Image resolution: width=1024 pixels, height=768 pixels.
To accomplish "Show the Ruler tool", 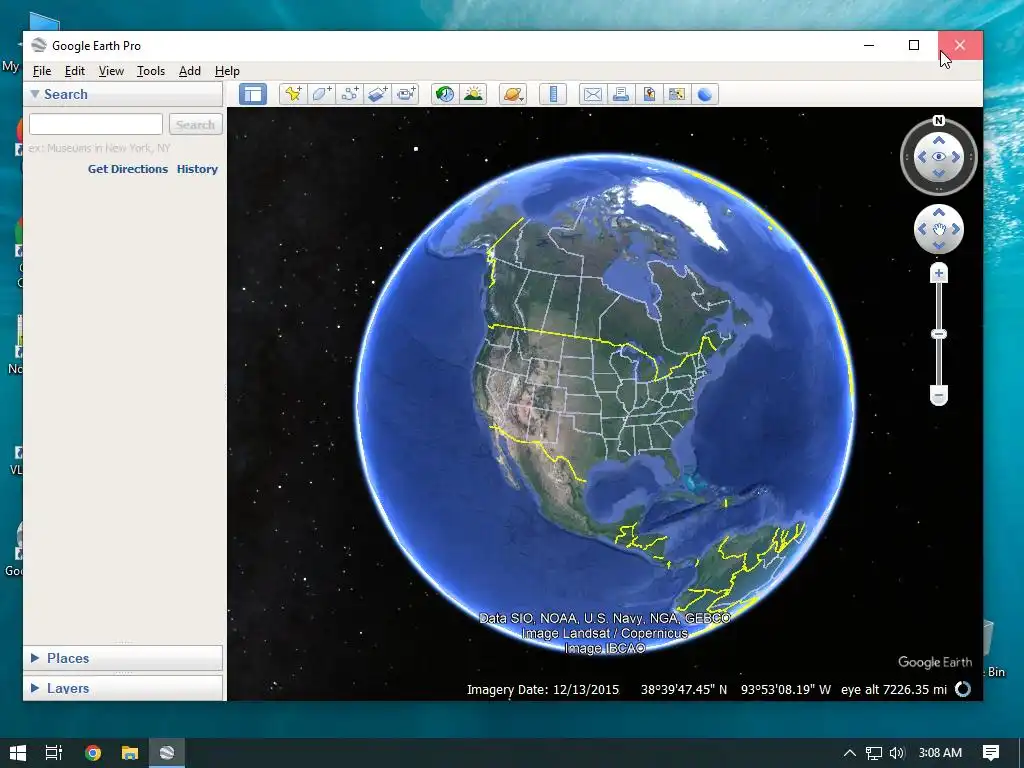I will [x=552, y=94].
